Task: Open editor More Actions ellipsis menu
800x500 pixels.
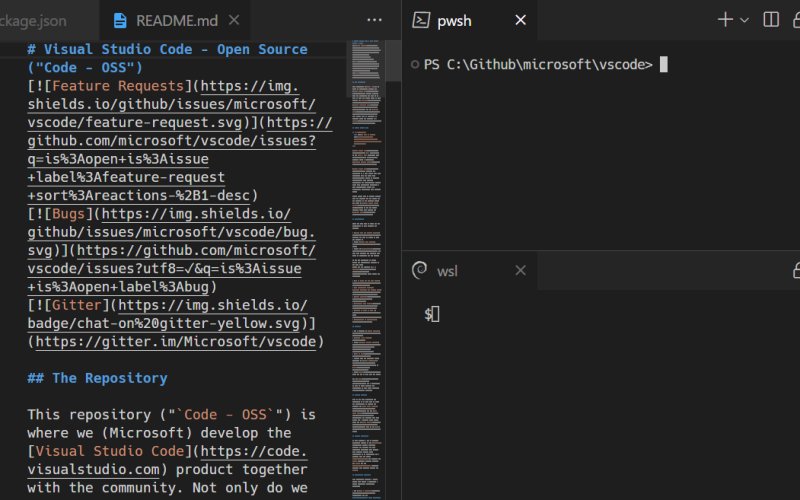Action: (x=374, y=20)
